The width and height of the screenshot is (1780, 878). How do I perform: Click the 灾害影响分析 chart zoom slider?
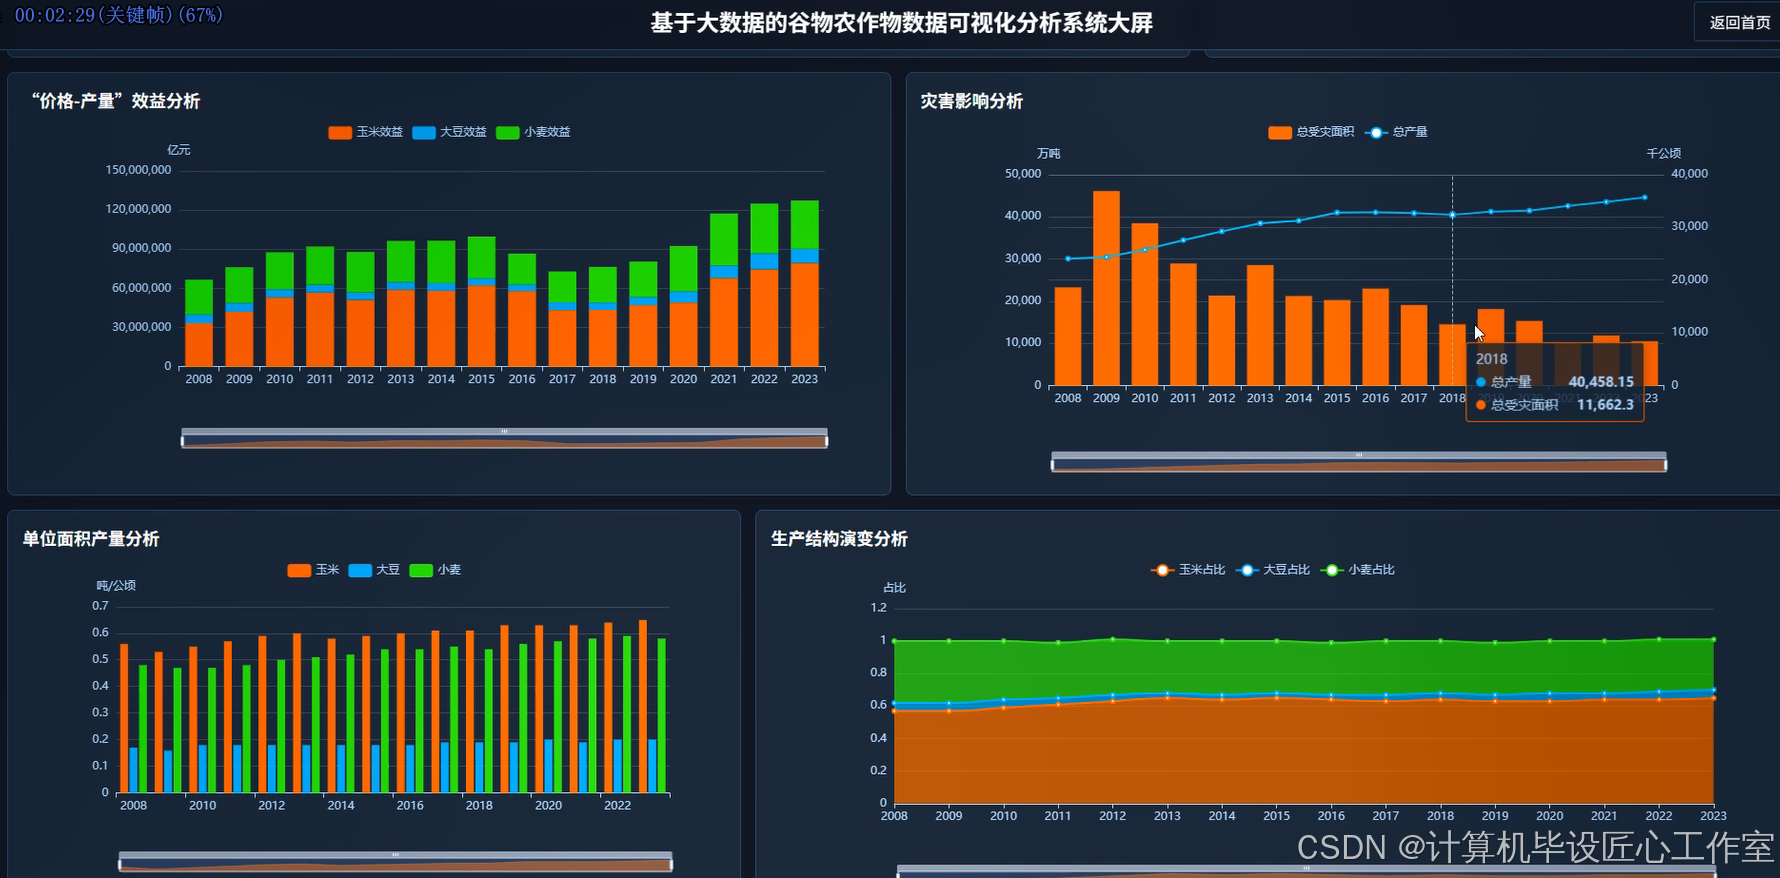tap(1358, 462)
